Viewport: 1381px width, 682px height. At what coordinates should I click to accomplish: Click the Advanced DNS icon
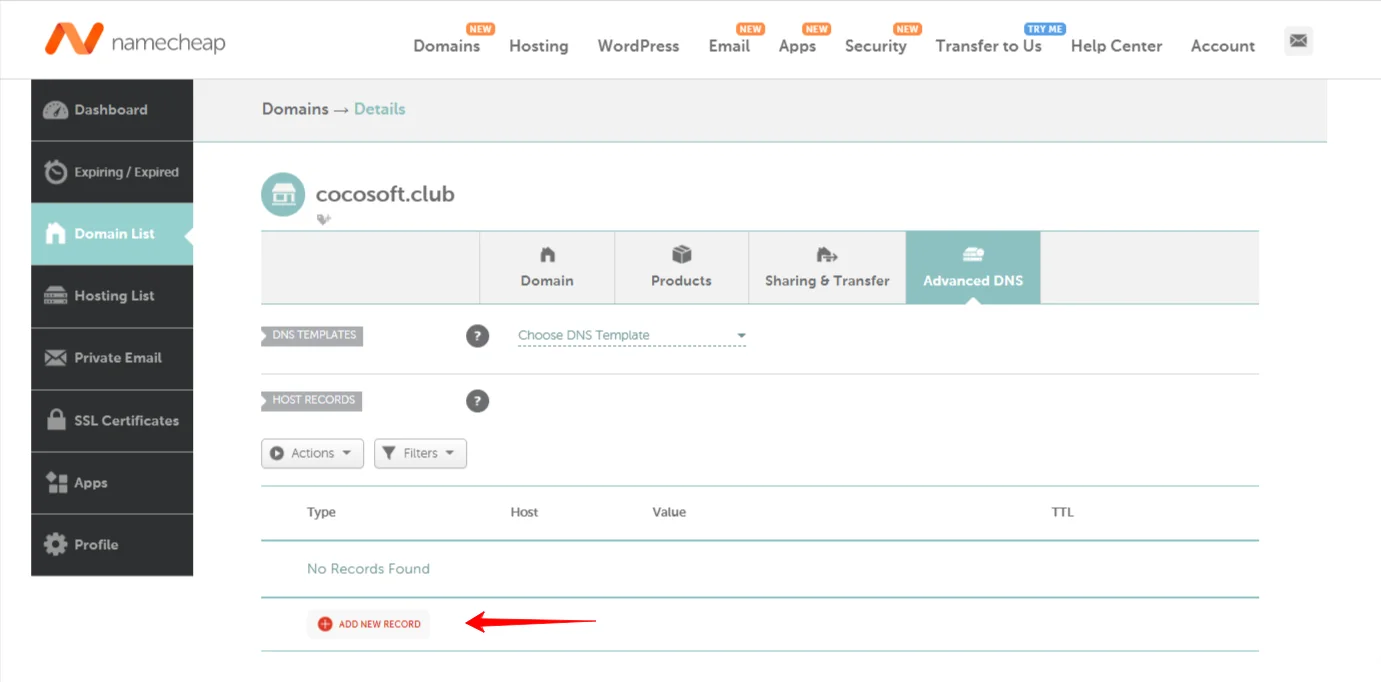click(x=973, y=254)
